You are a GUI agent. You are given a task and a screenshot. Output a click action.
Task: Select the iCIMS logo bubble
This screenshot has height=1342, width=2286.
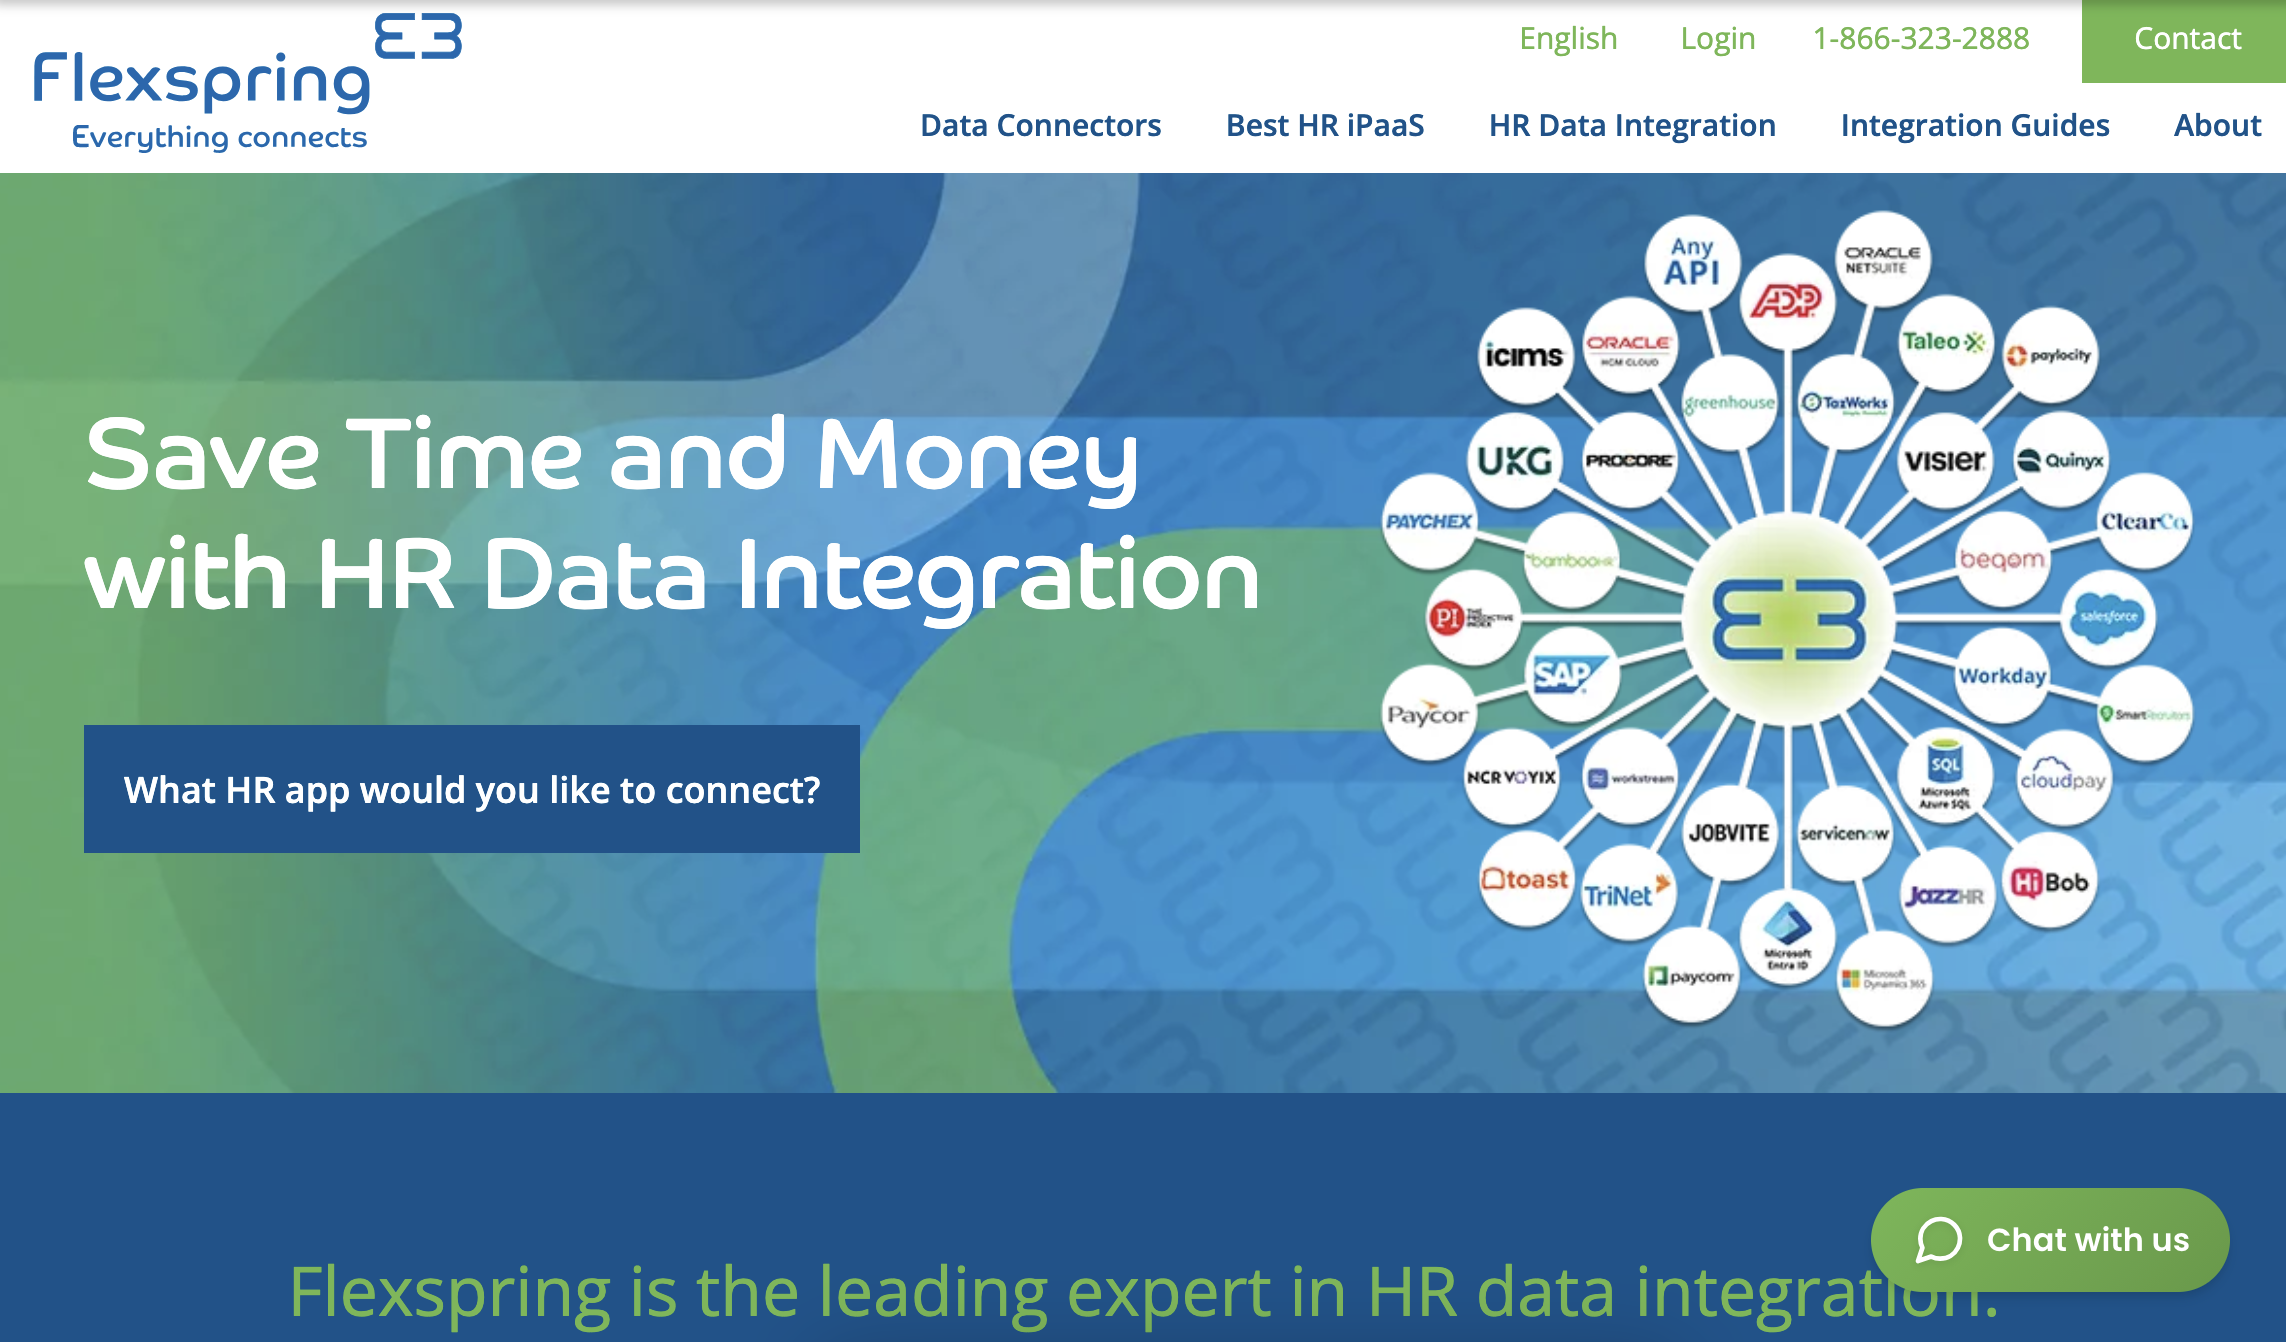pyautogui.click(x=1524, y=356)
